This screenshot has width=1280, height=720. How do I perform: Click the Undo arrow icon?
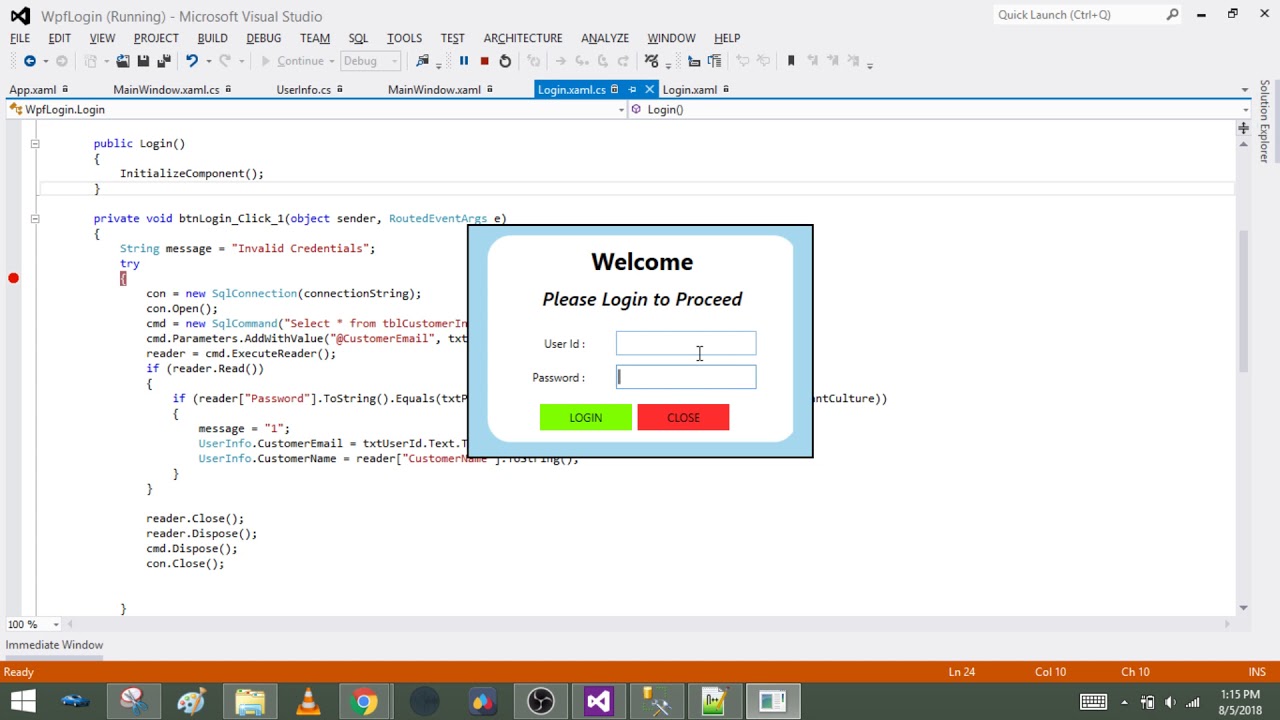tap(191, 61)
